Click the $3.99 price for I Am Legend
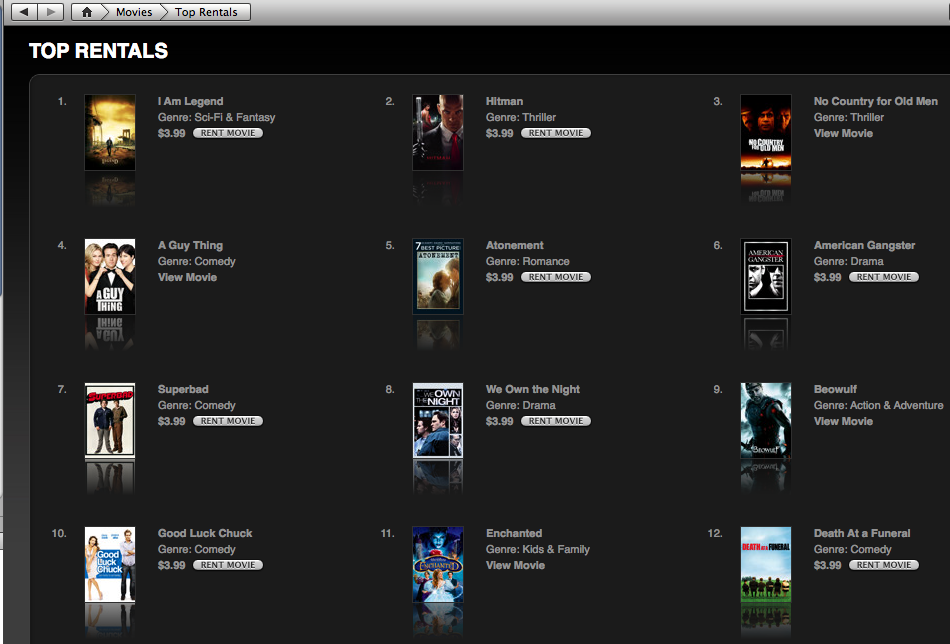Image resolution: width=950 pixels, height=644 pixels. tap(171, 133)
